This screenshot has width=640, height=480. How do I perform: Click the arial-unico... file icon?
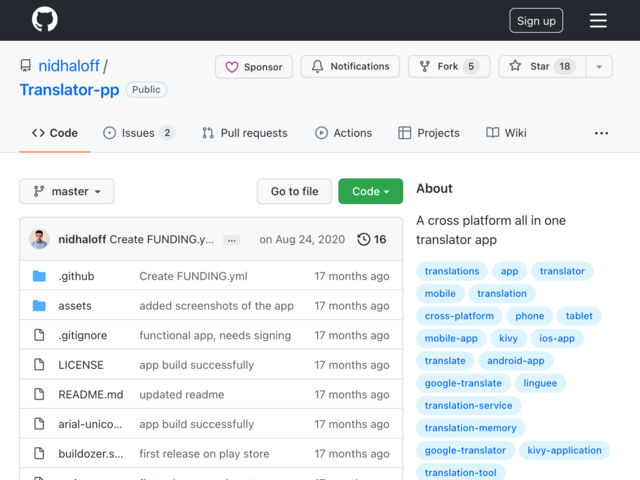pos(39,424)
